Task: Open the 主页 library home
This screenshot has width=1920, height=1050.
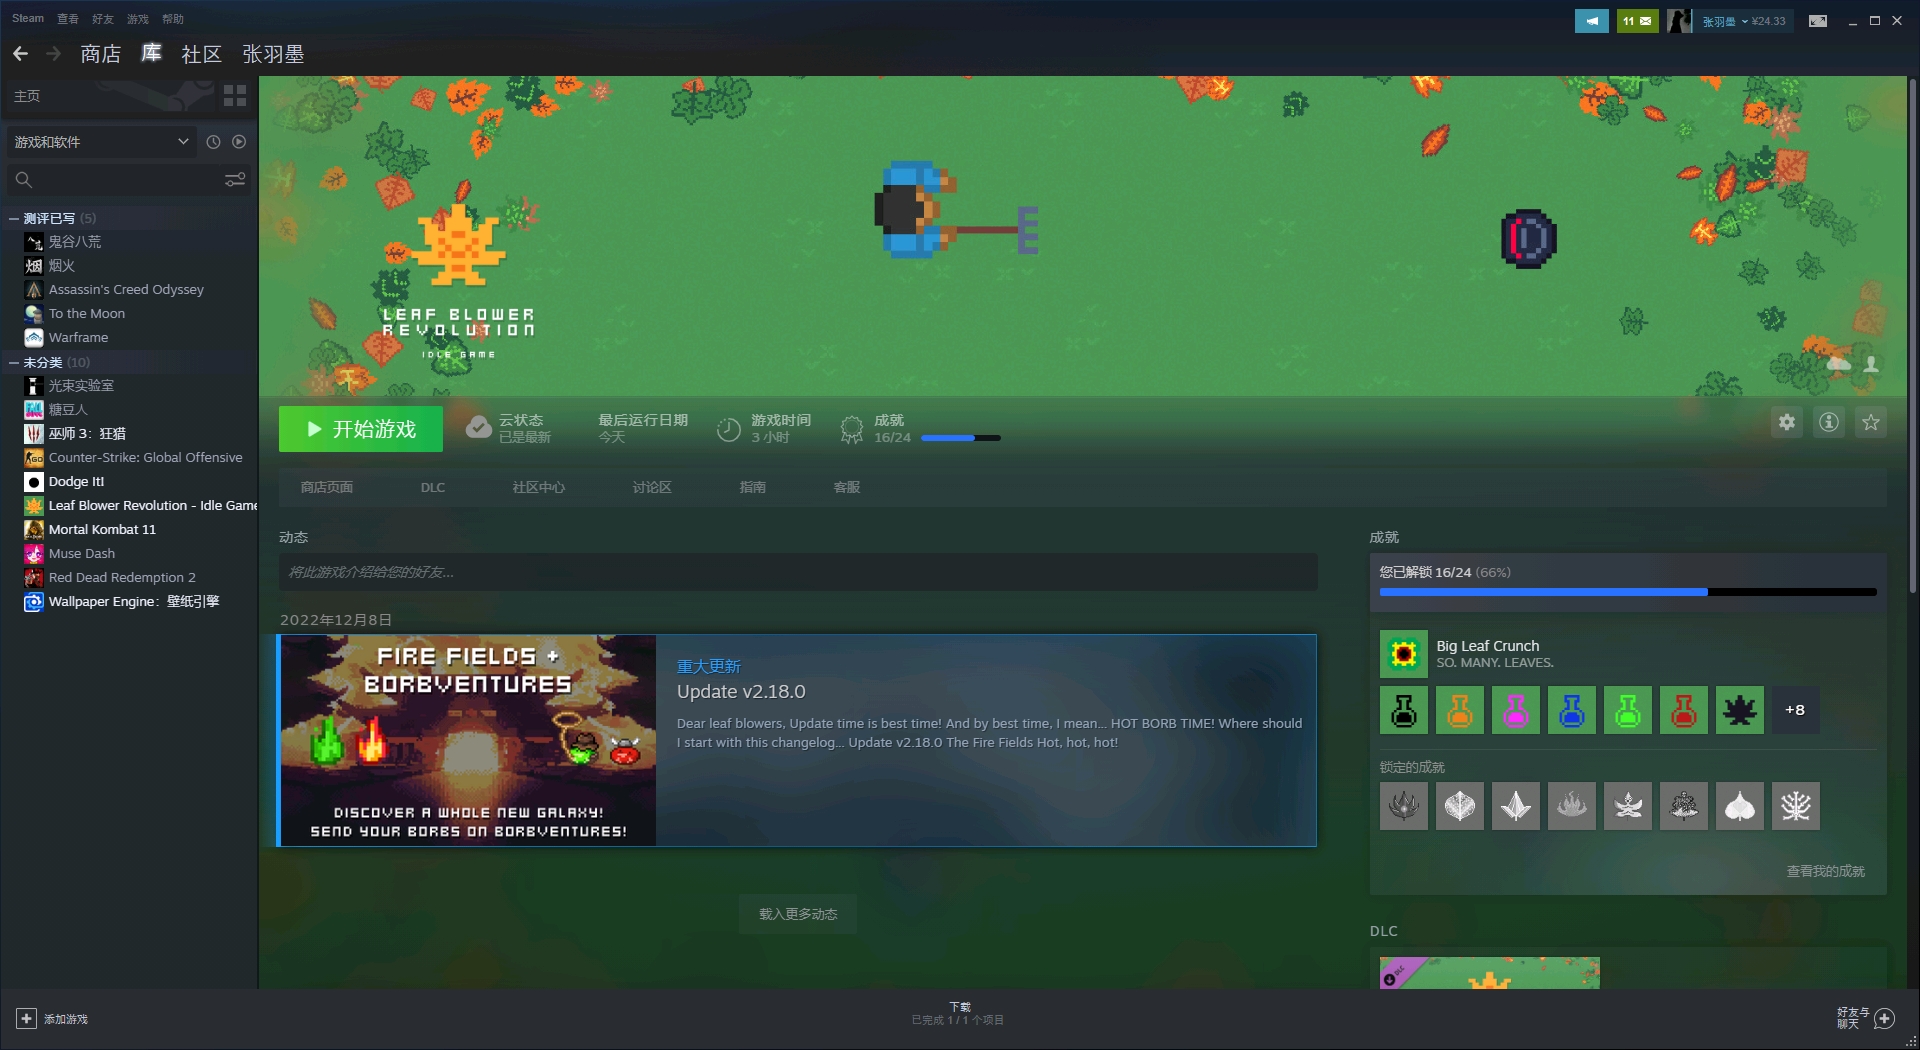Action: coord(28,96)
